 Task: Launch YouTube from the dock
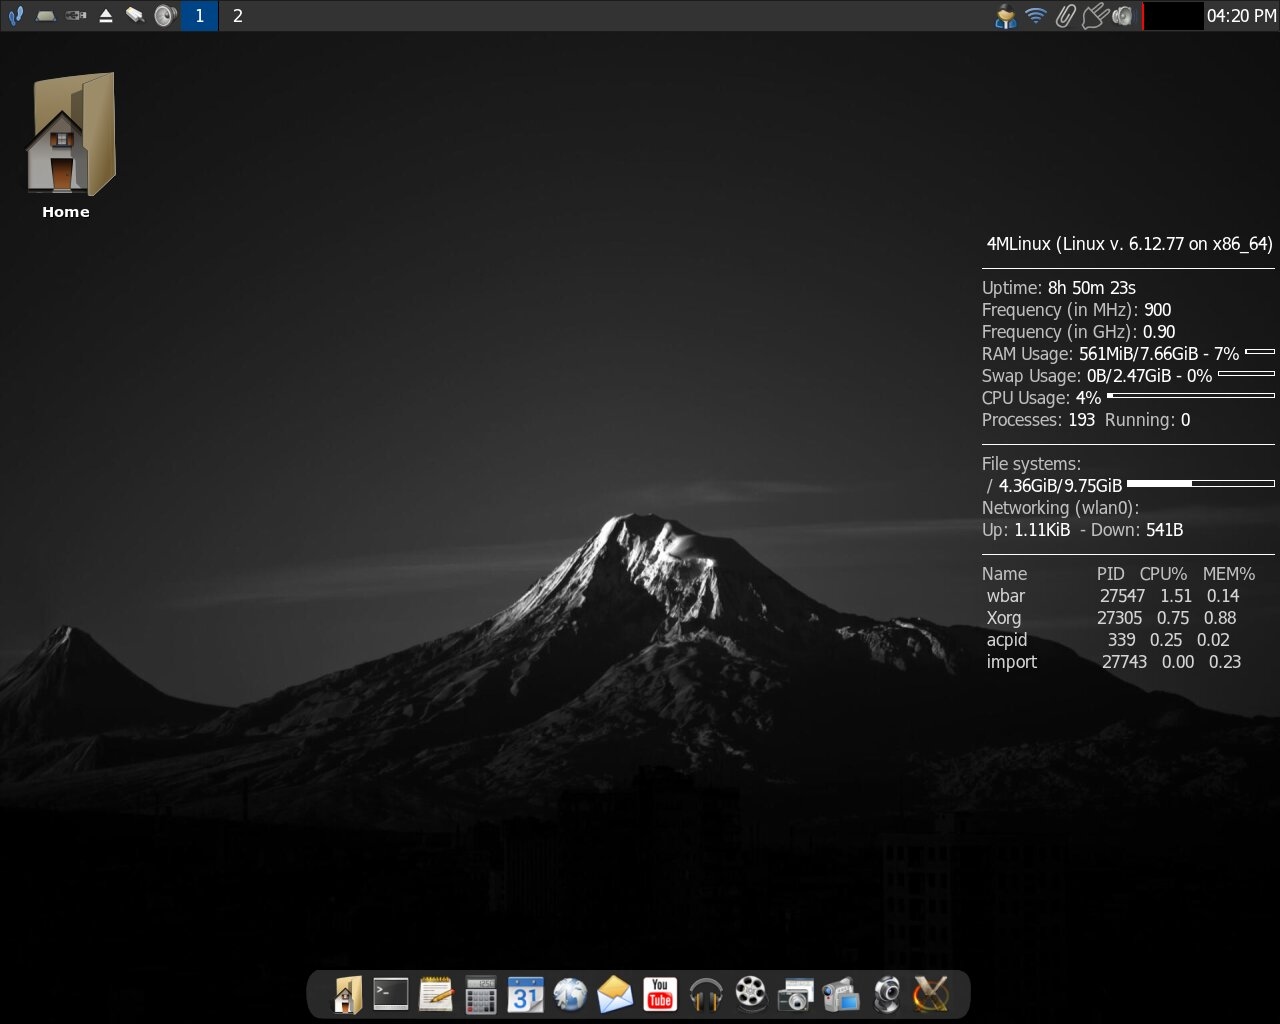point(659,994)
